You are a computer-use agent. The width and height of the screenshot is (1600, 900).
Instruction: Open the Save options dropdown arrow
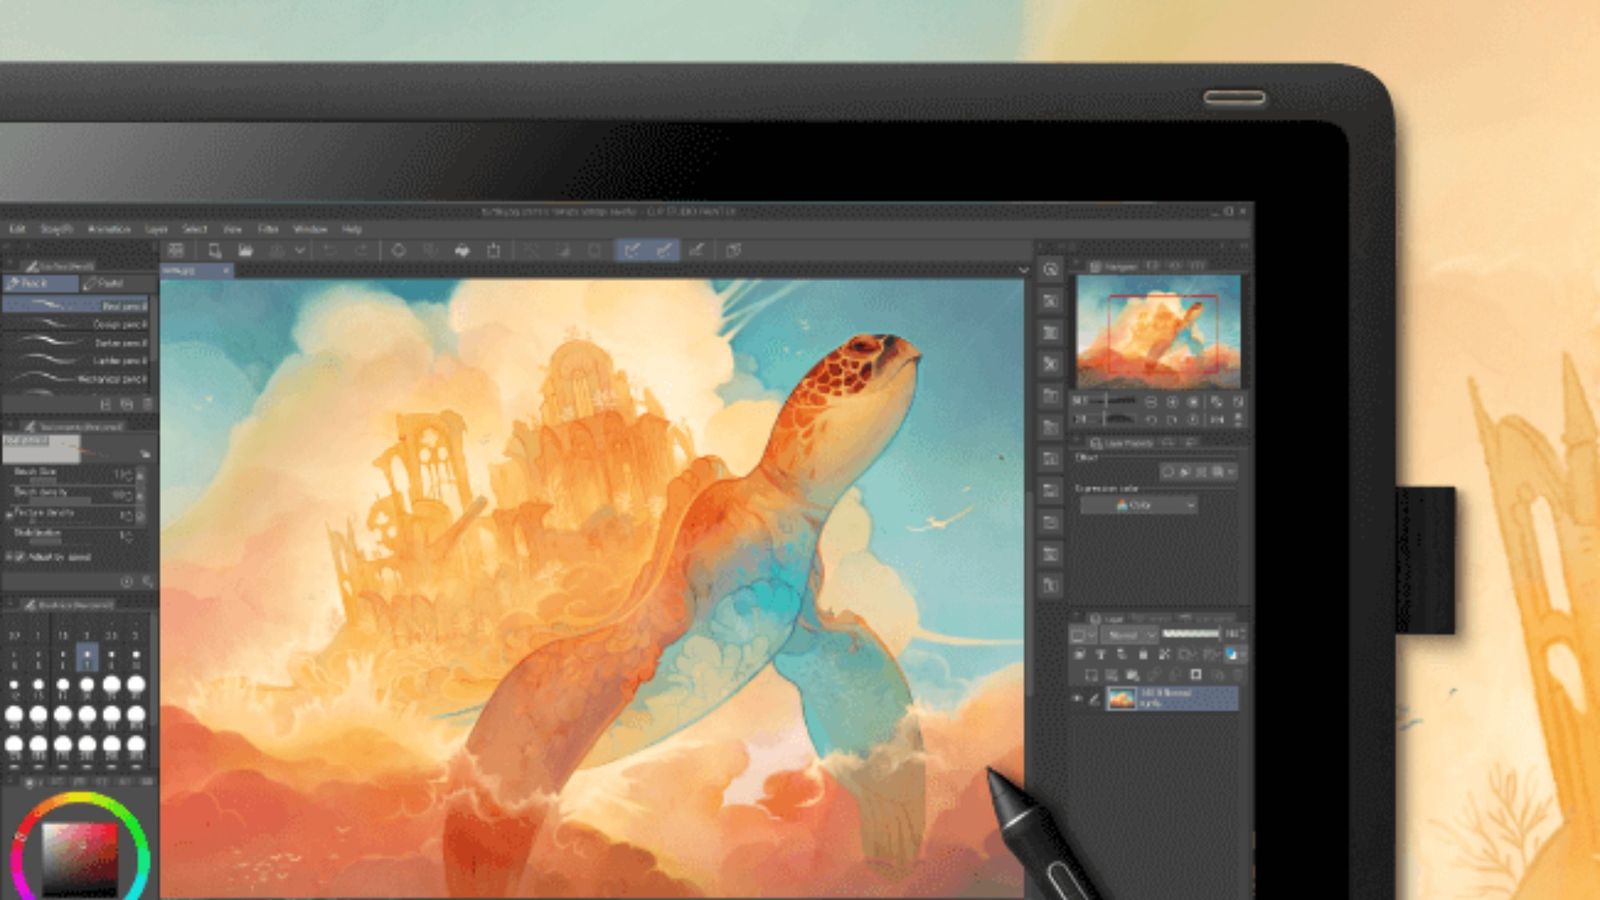click(x=298, y=250)
